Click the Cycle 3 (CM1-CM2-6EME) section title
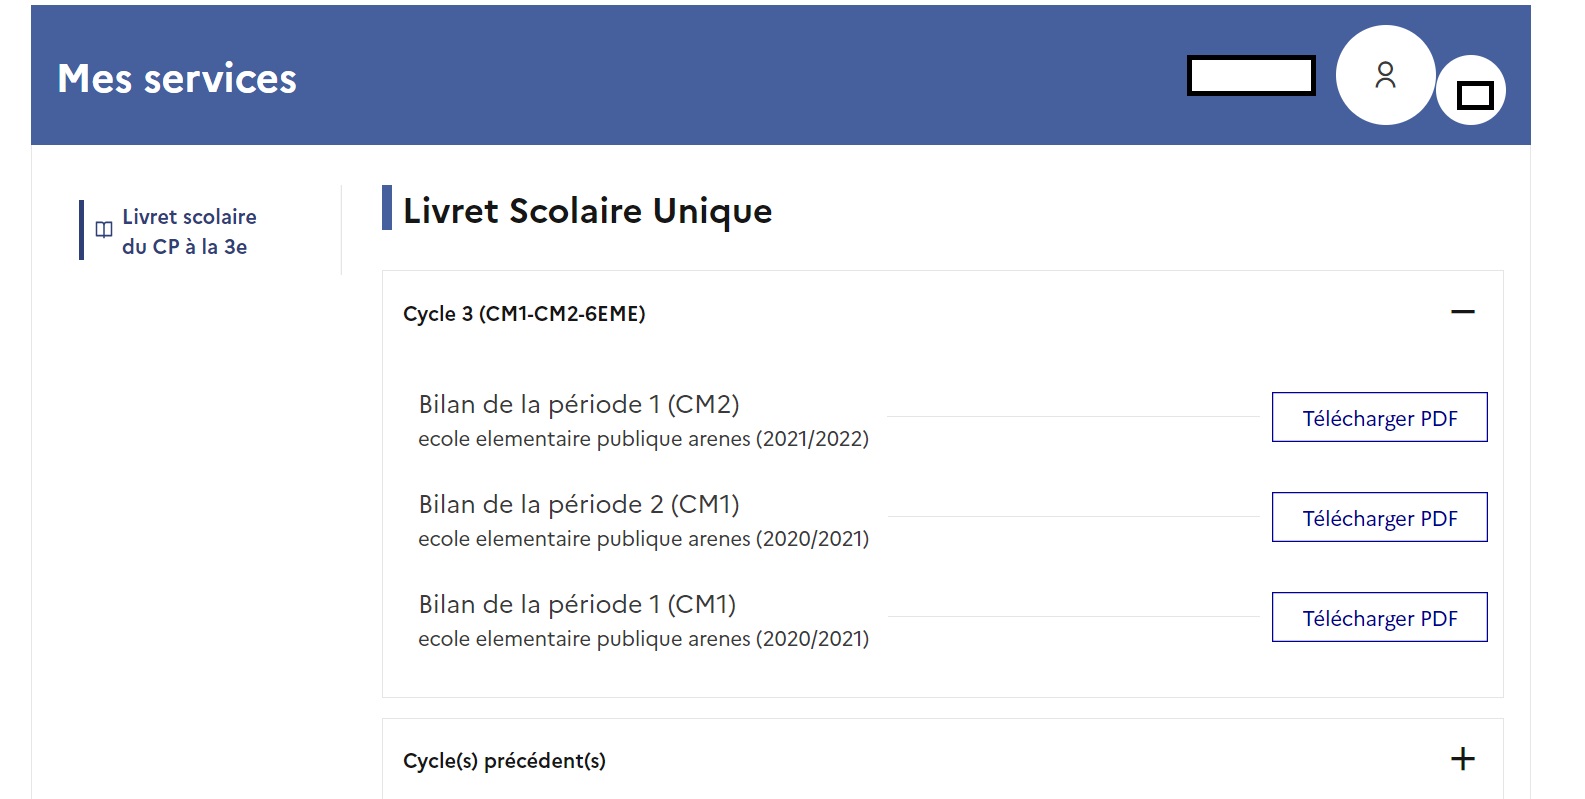1585x799 pixels. 524,314
